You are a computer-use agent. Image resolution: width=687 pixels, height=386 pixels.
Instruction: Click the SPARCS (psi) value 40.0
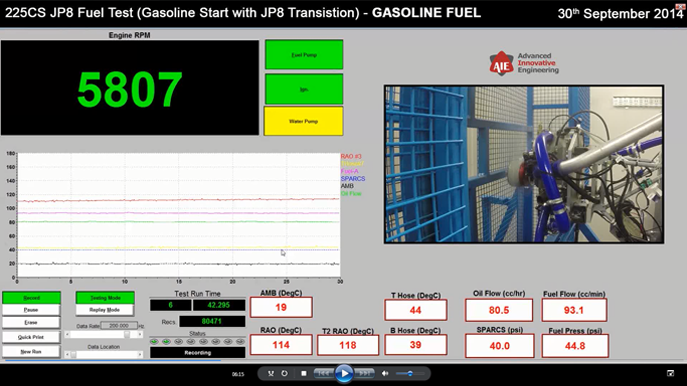[x=499, y=346]
